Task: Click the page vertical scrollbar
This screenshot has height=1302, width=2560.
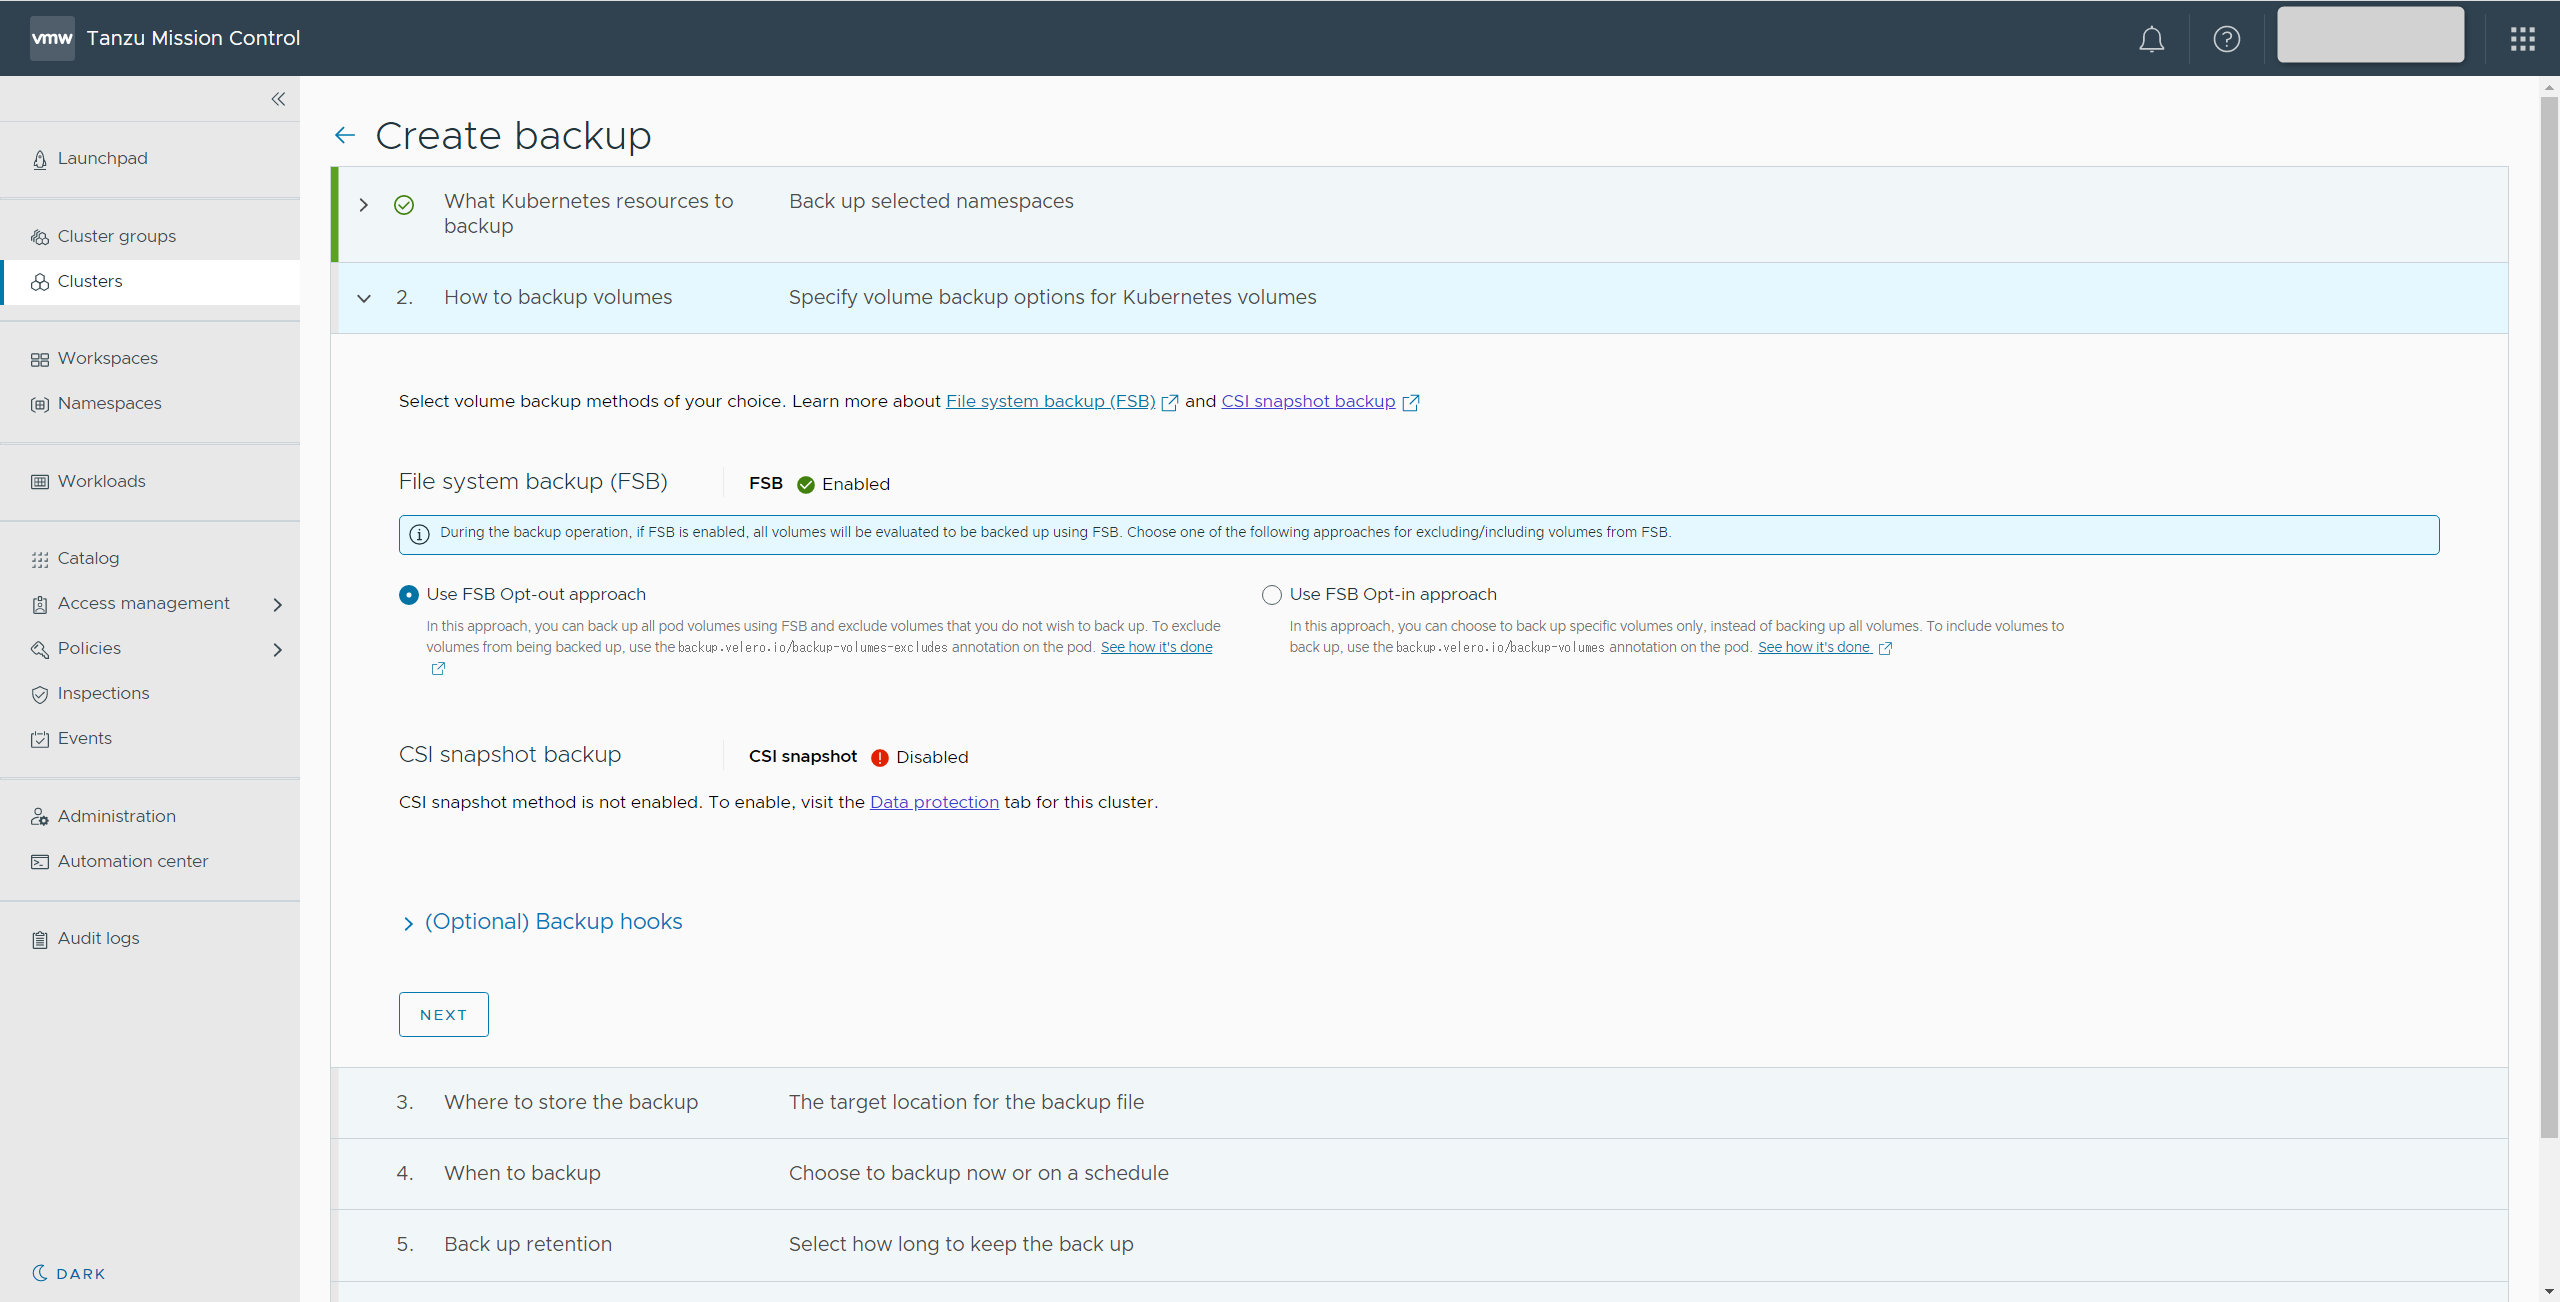Action: click(x=2549, y=600)
